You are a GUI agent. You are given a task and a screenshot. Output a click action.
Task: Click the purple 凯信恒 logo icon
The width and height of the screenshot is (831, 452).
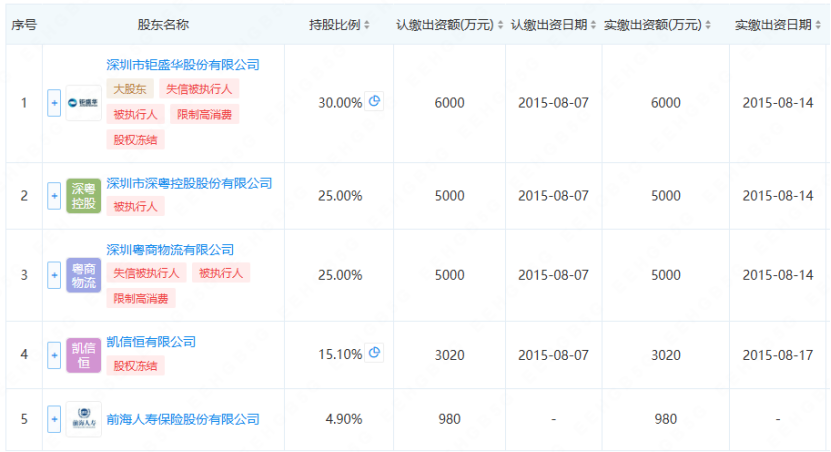[x=83, y=354]
